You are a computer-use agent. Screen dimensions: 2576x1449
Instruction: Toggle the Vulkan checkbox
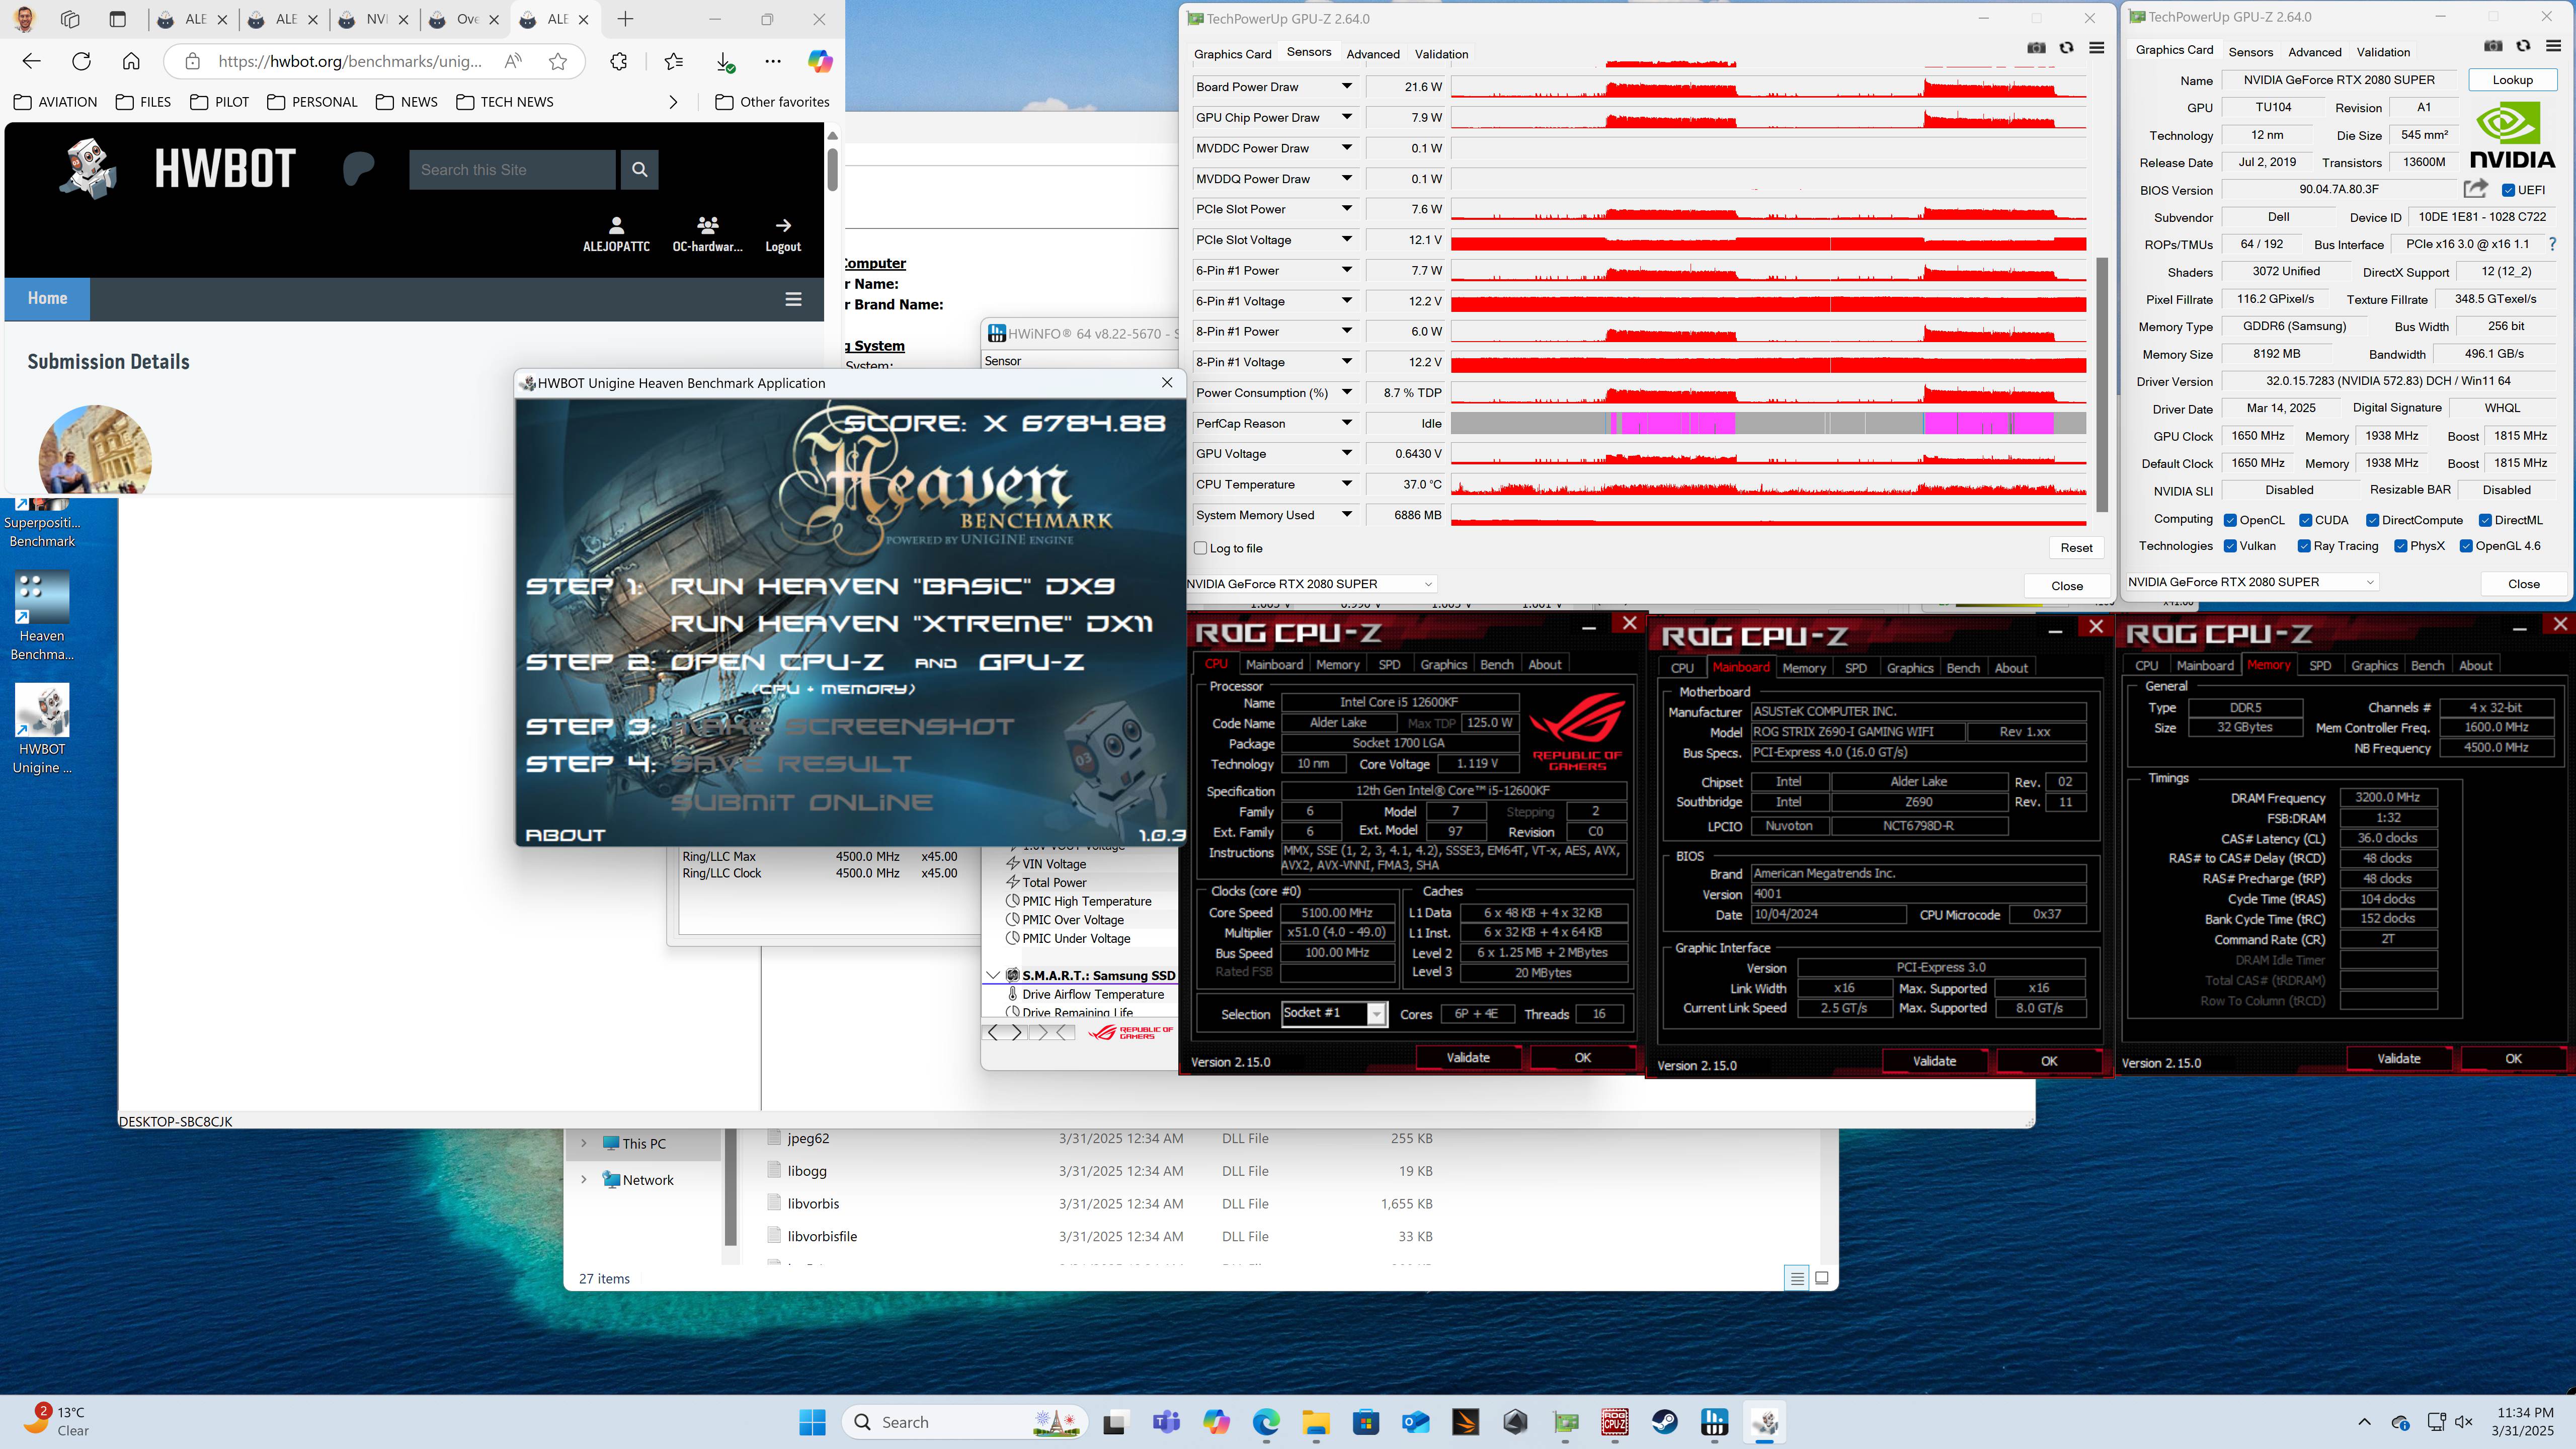[x=2230, y=546]
